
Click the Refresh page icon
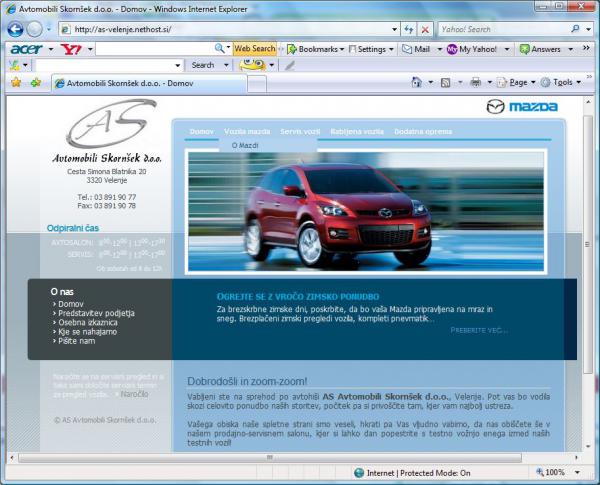point(408,30)
